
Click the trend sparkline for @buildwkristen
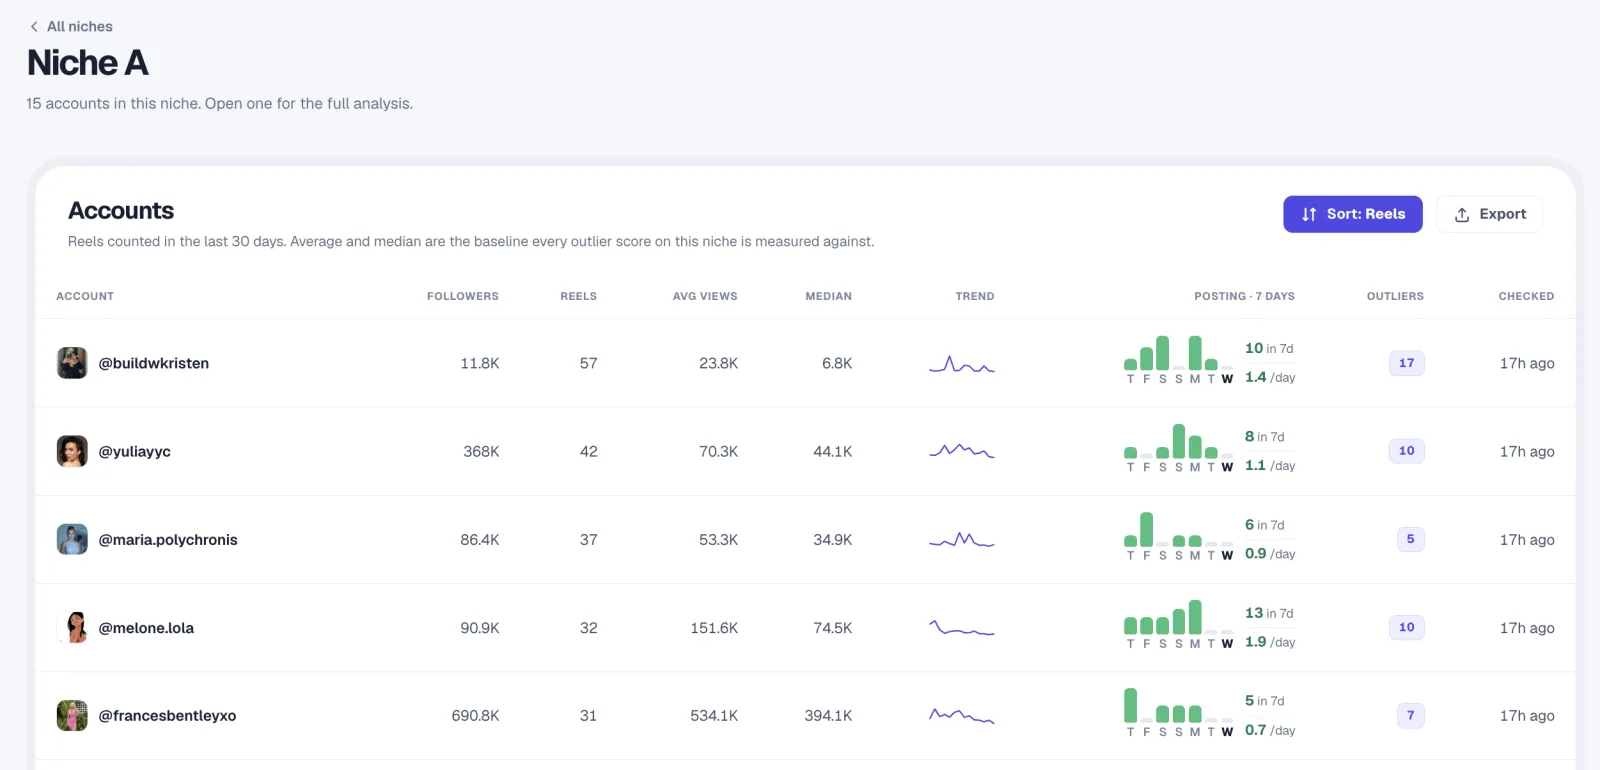tap(962, 364)
